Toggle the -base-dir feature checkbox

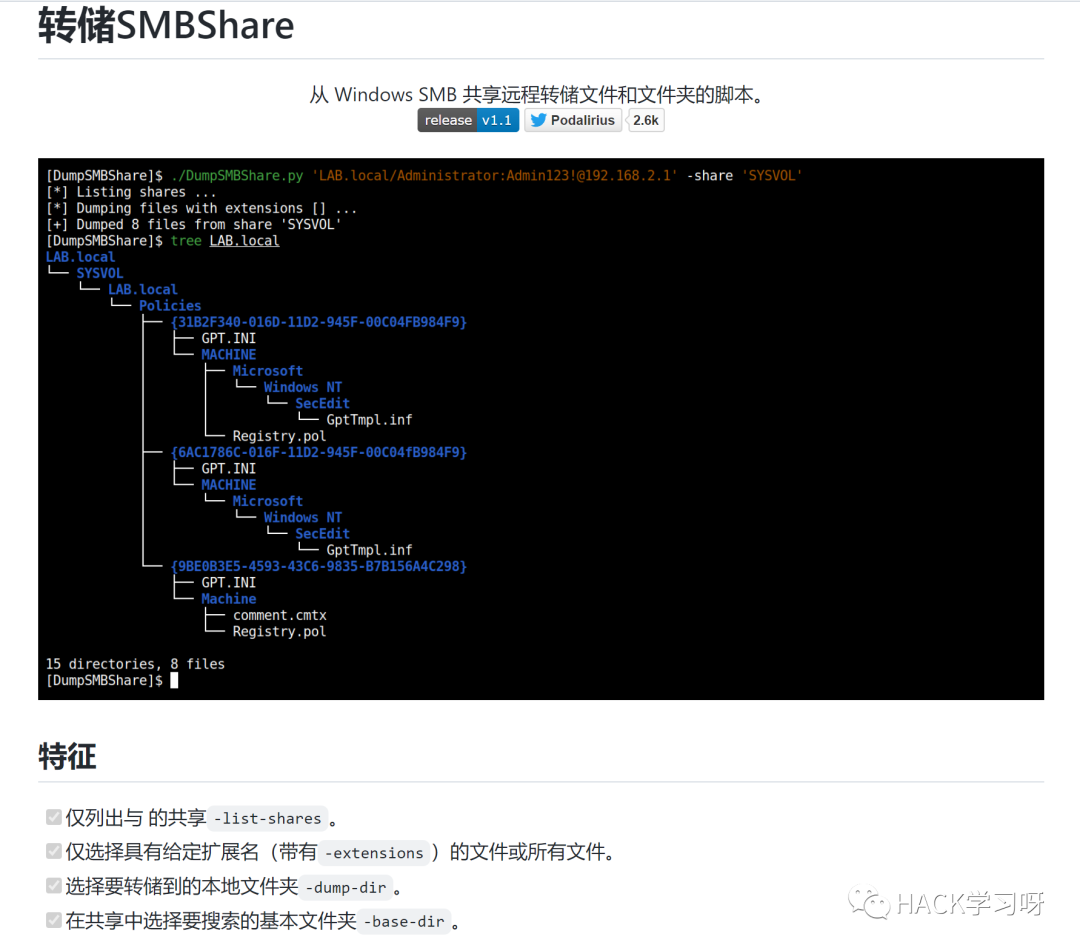tap(54, 920)
